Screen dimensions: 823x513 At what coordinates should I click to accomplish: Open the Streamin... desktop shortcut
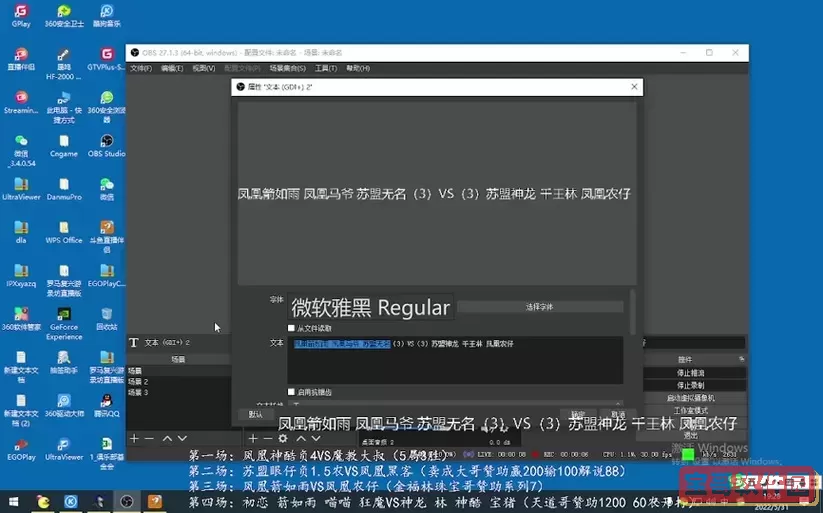[21, 102]
